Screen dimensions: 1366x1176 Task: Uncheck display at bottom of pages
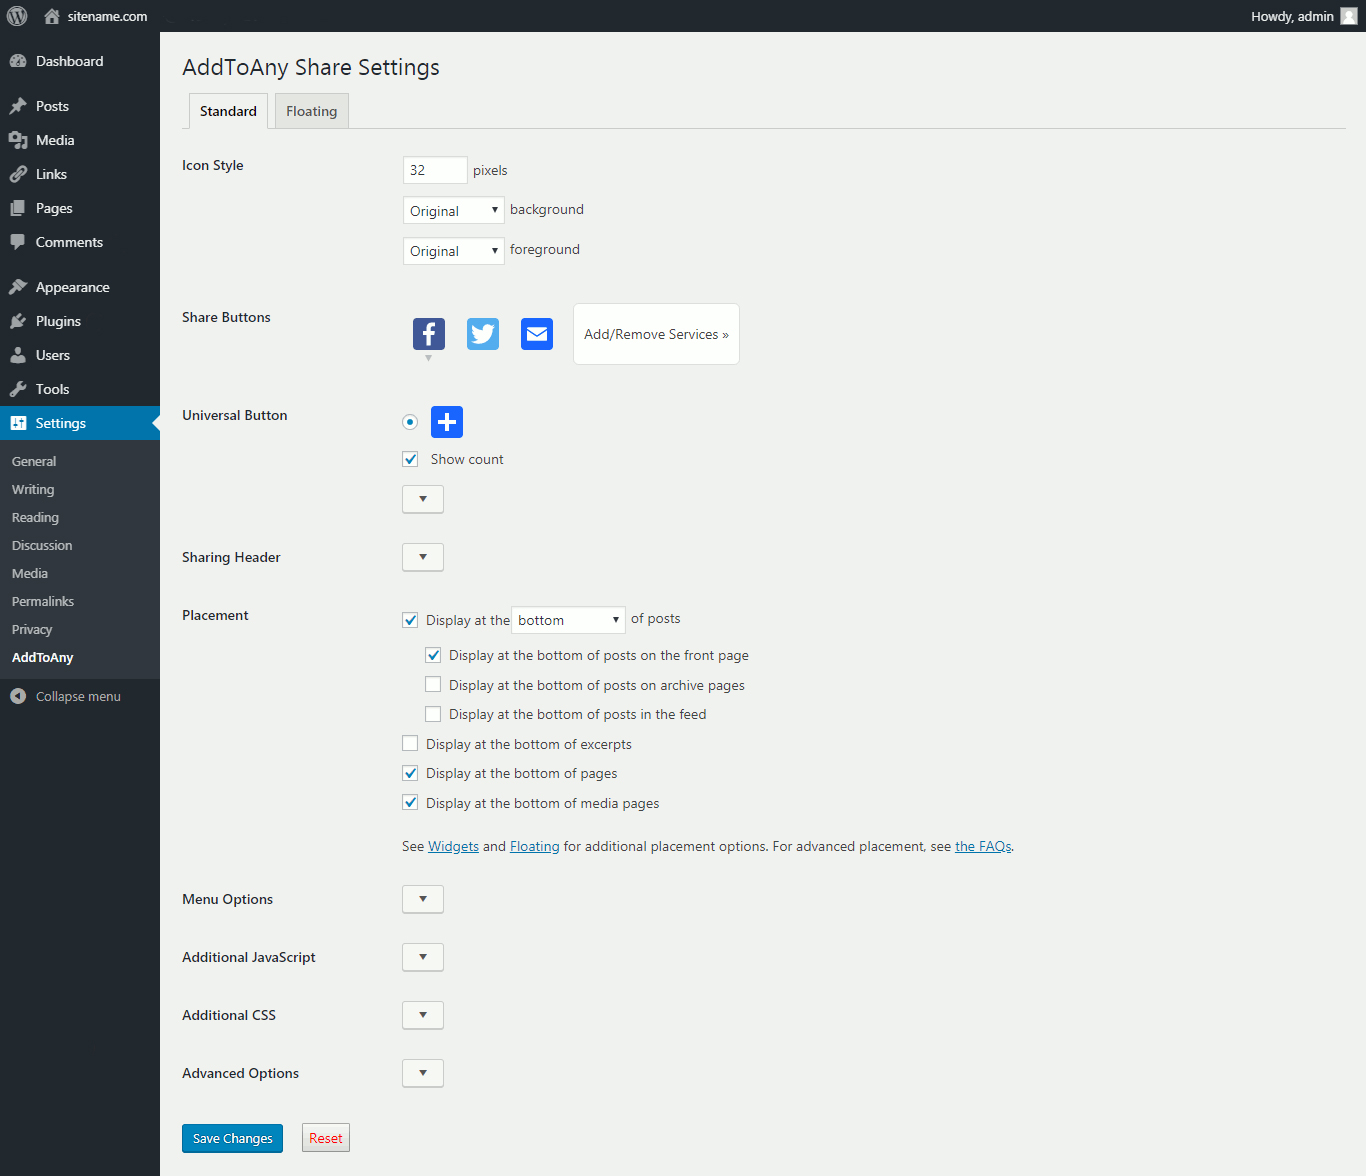tap(410, 773)
